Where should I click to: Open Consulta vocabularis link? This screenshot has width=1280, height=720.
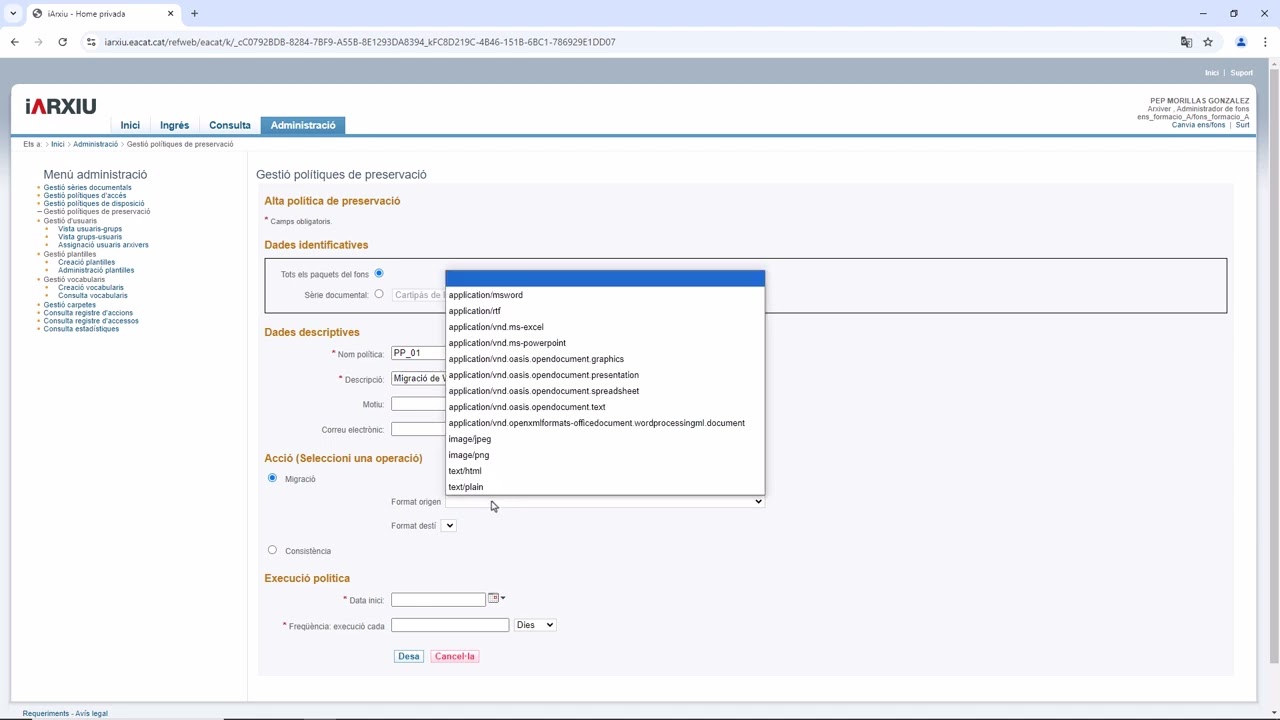tap(93, 296)
